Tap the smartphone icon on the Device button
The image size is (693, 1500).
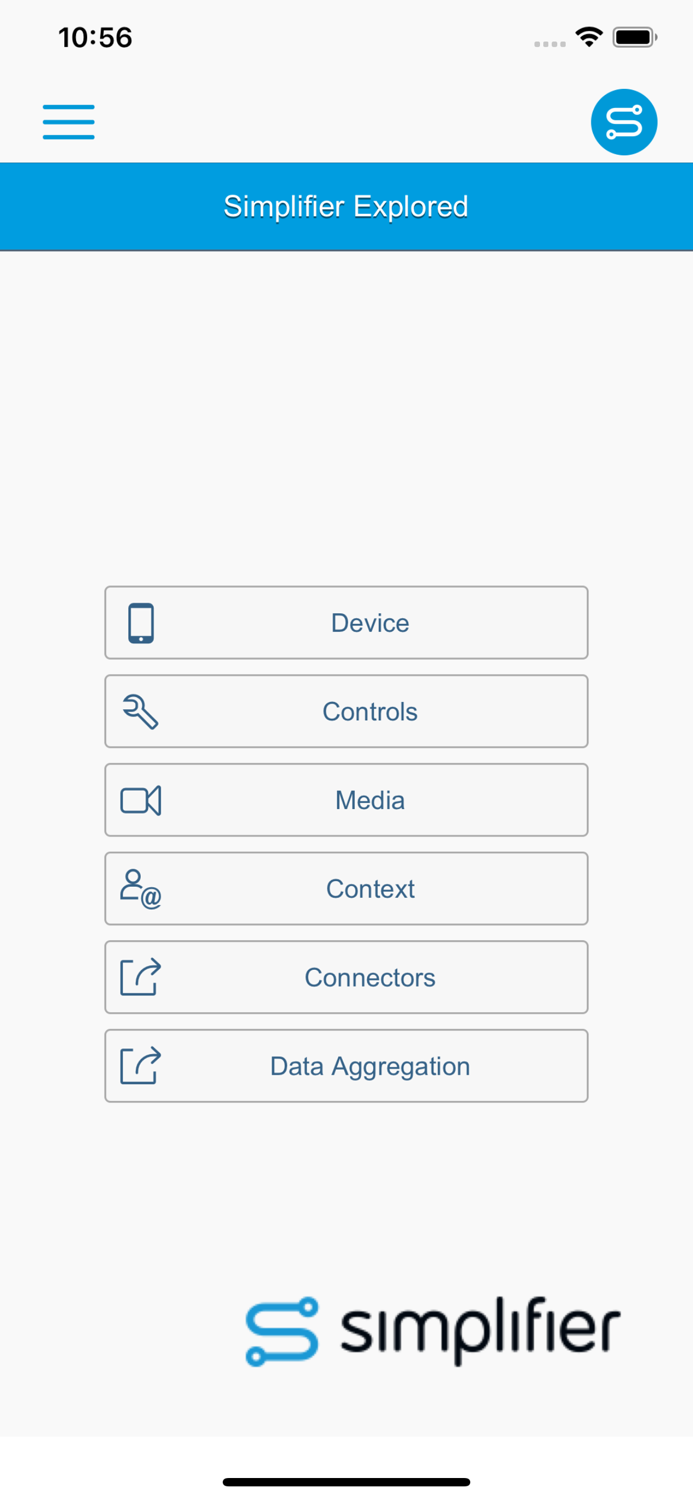click(141, 622)
